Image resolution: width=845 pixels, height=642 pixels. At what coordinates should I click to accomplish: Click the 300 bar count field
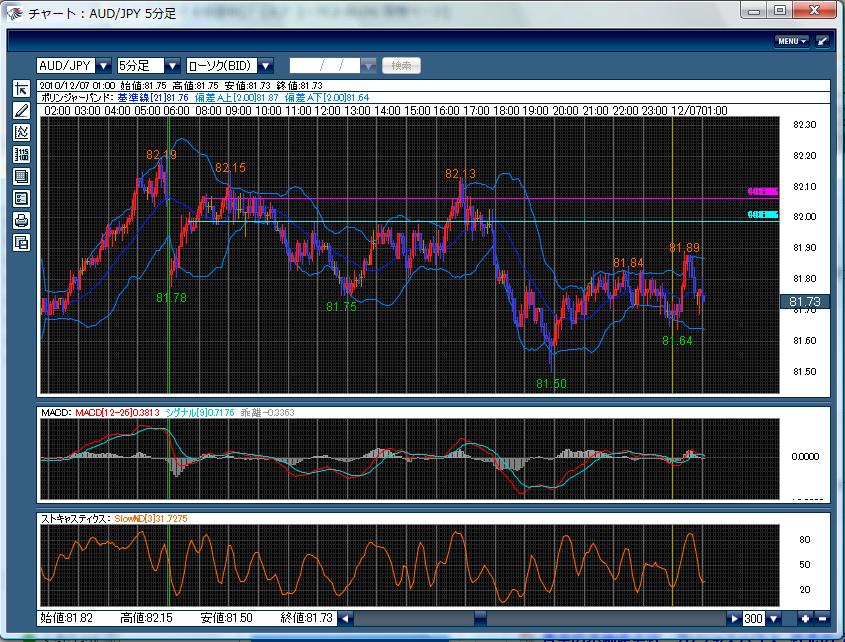coord(754,618)
